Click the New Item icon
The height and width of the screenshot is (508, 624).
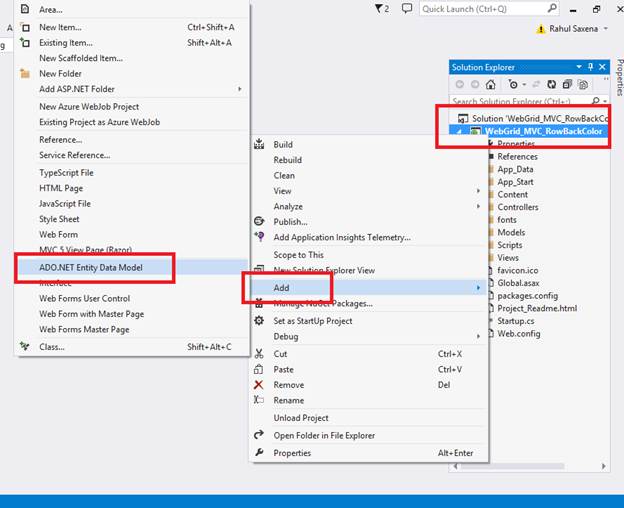[25, 27]
